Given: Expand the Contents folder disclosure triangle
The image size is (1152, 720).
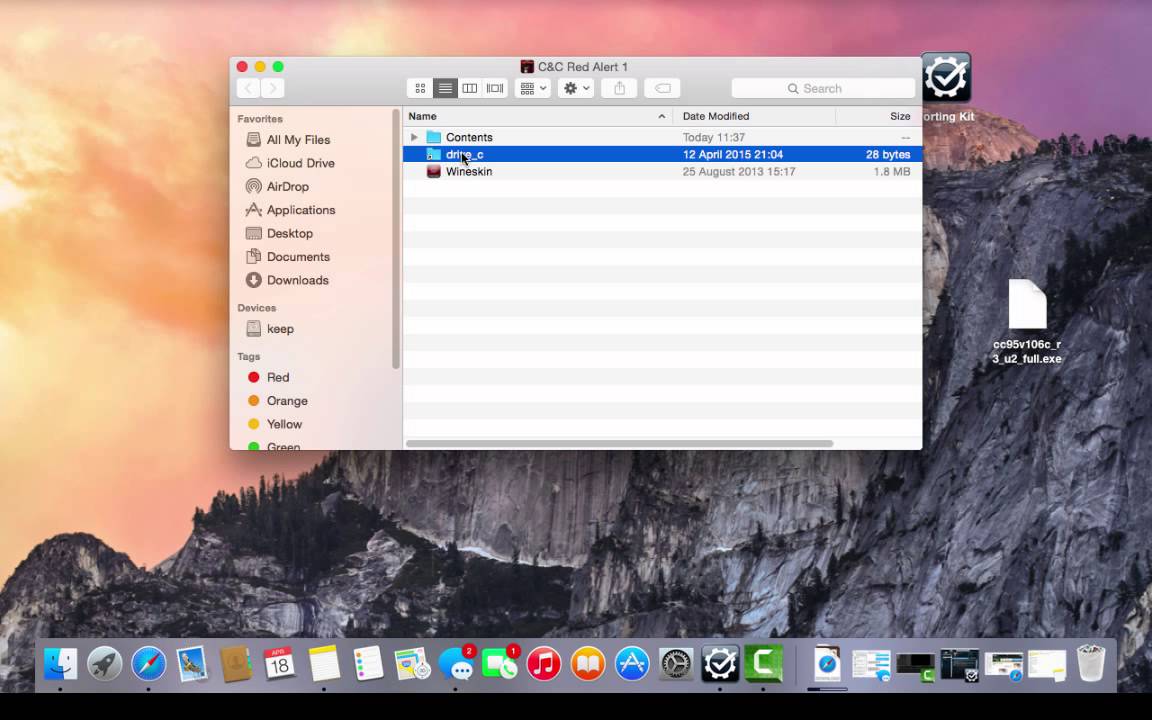Looking at the screenshot, I should 414,137.
